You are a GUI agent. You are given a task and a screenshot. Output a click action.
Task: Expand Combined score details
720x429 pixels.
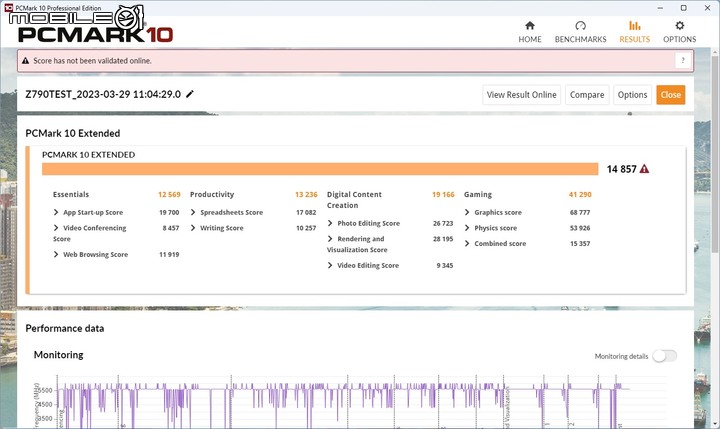click(467, 243)
